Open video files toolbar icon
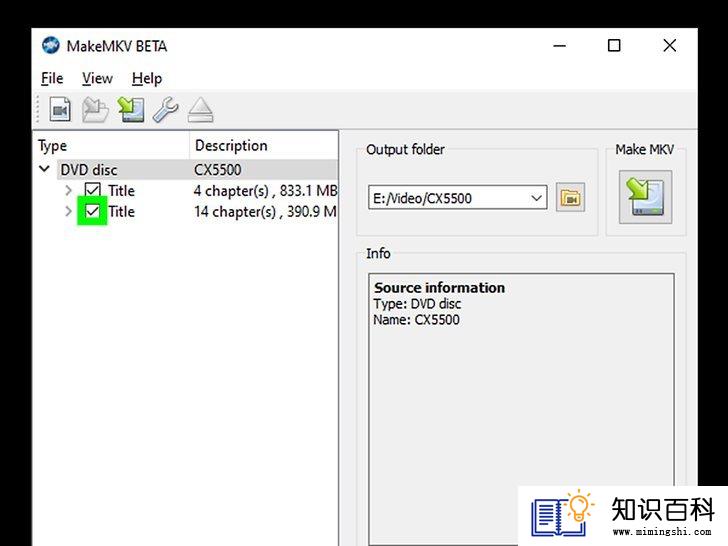 60,110
